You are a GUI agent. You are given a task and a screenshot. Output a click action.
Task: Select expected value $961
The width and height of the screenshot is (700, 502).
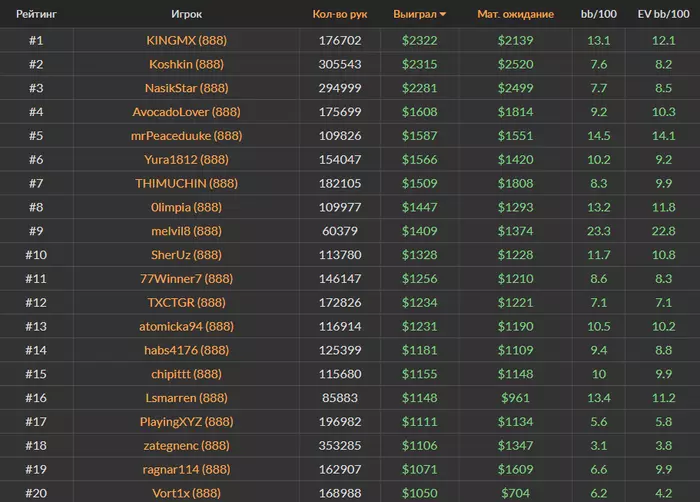coord(515,397)
